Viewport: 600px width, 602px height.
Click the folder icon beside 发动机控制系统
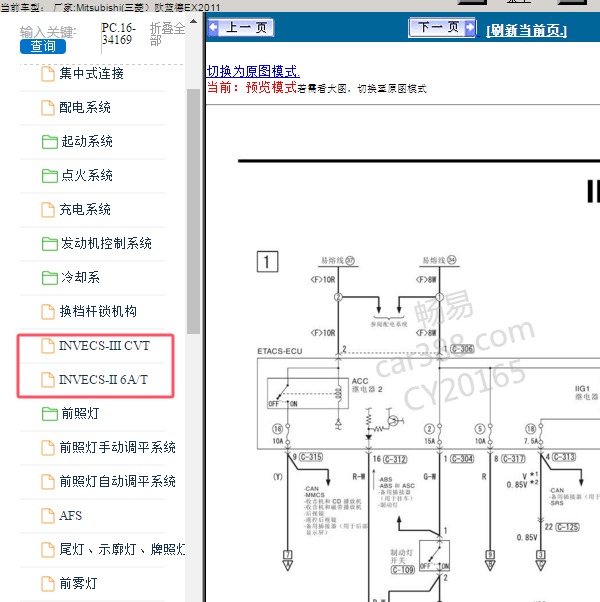pyautogui.click(x=50, y=244)
